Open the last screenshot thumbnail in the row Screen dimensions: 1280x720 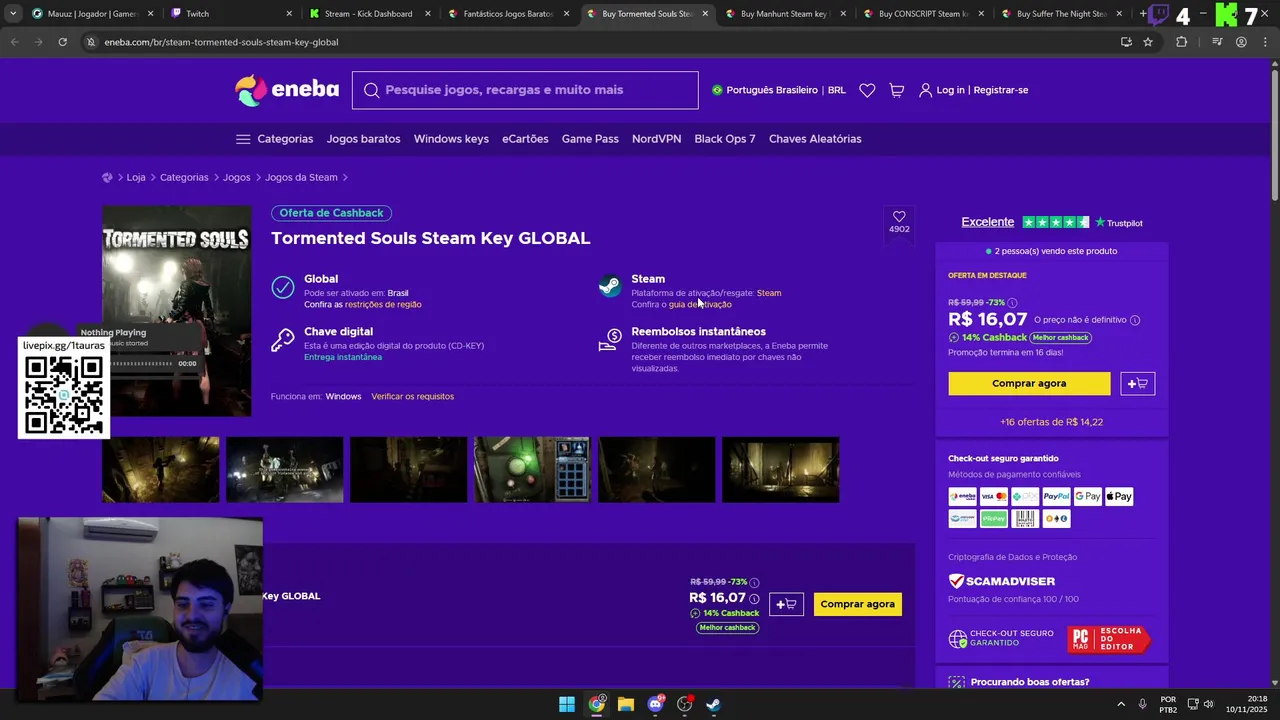780,470
